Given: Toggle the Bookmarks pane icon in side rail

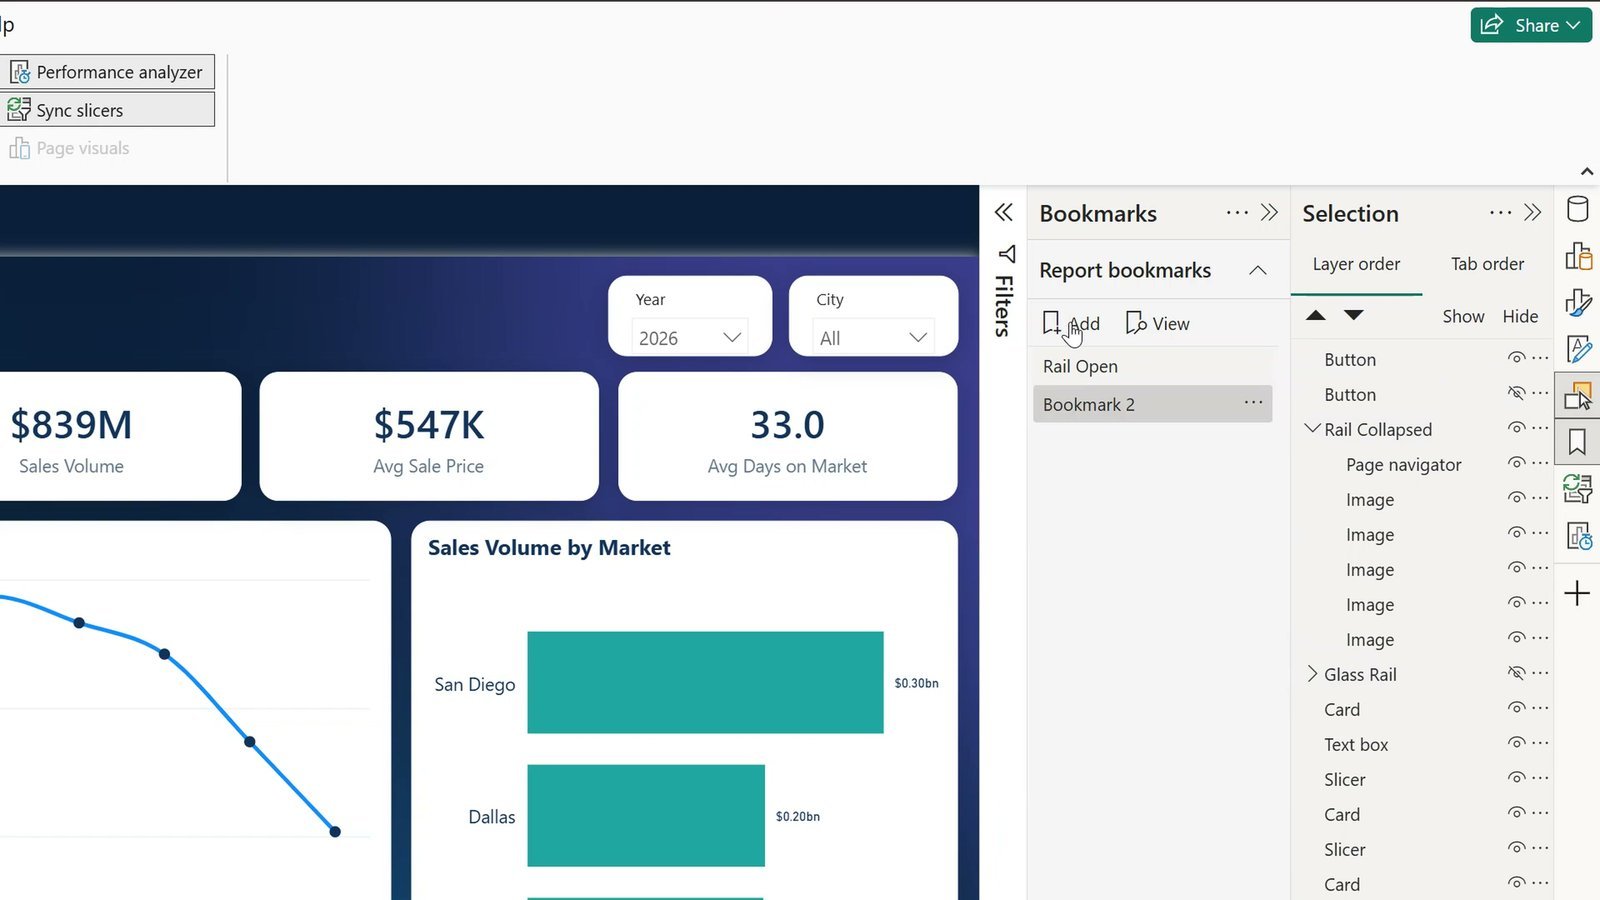Looking at the screenshot, I should coord(1577,442).
